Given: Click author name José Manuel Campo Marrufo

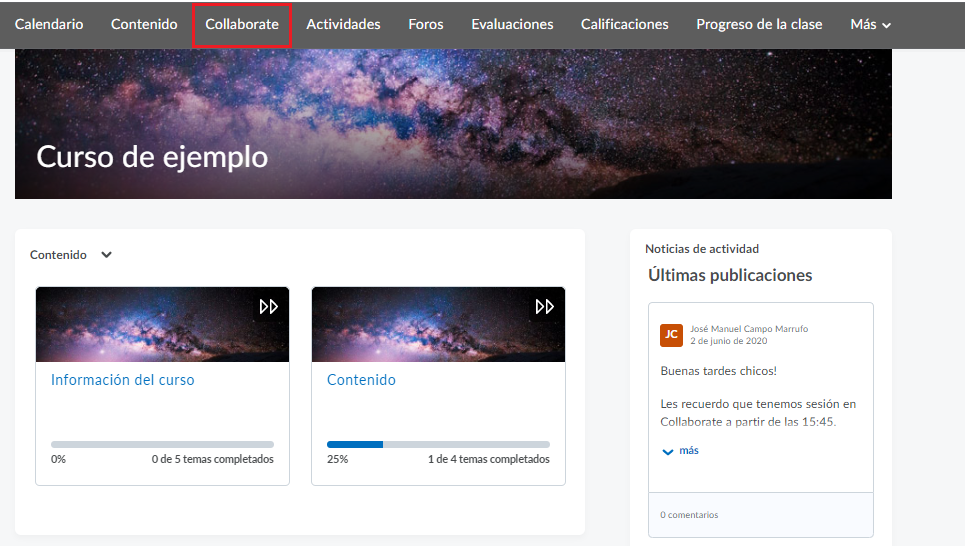Looking at the screenshot, I should click(x=749, y=328).
